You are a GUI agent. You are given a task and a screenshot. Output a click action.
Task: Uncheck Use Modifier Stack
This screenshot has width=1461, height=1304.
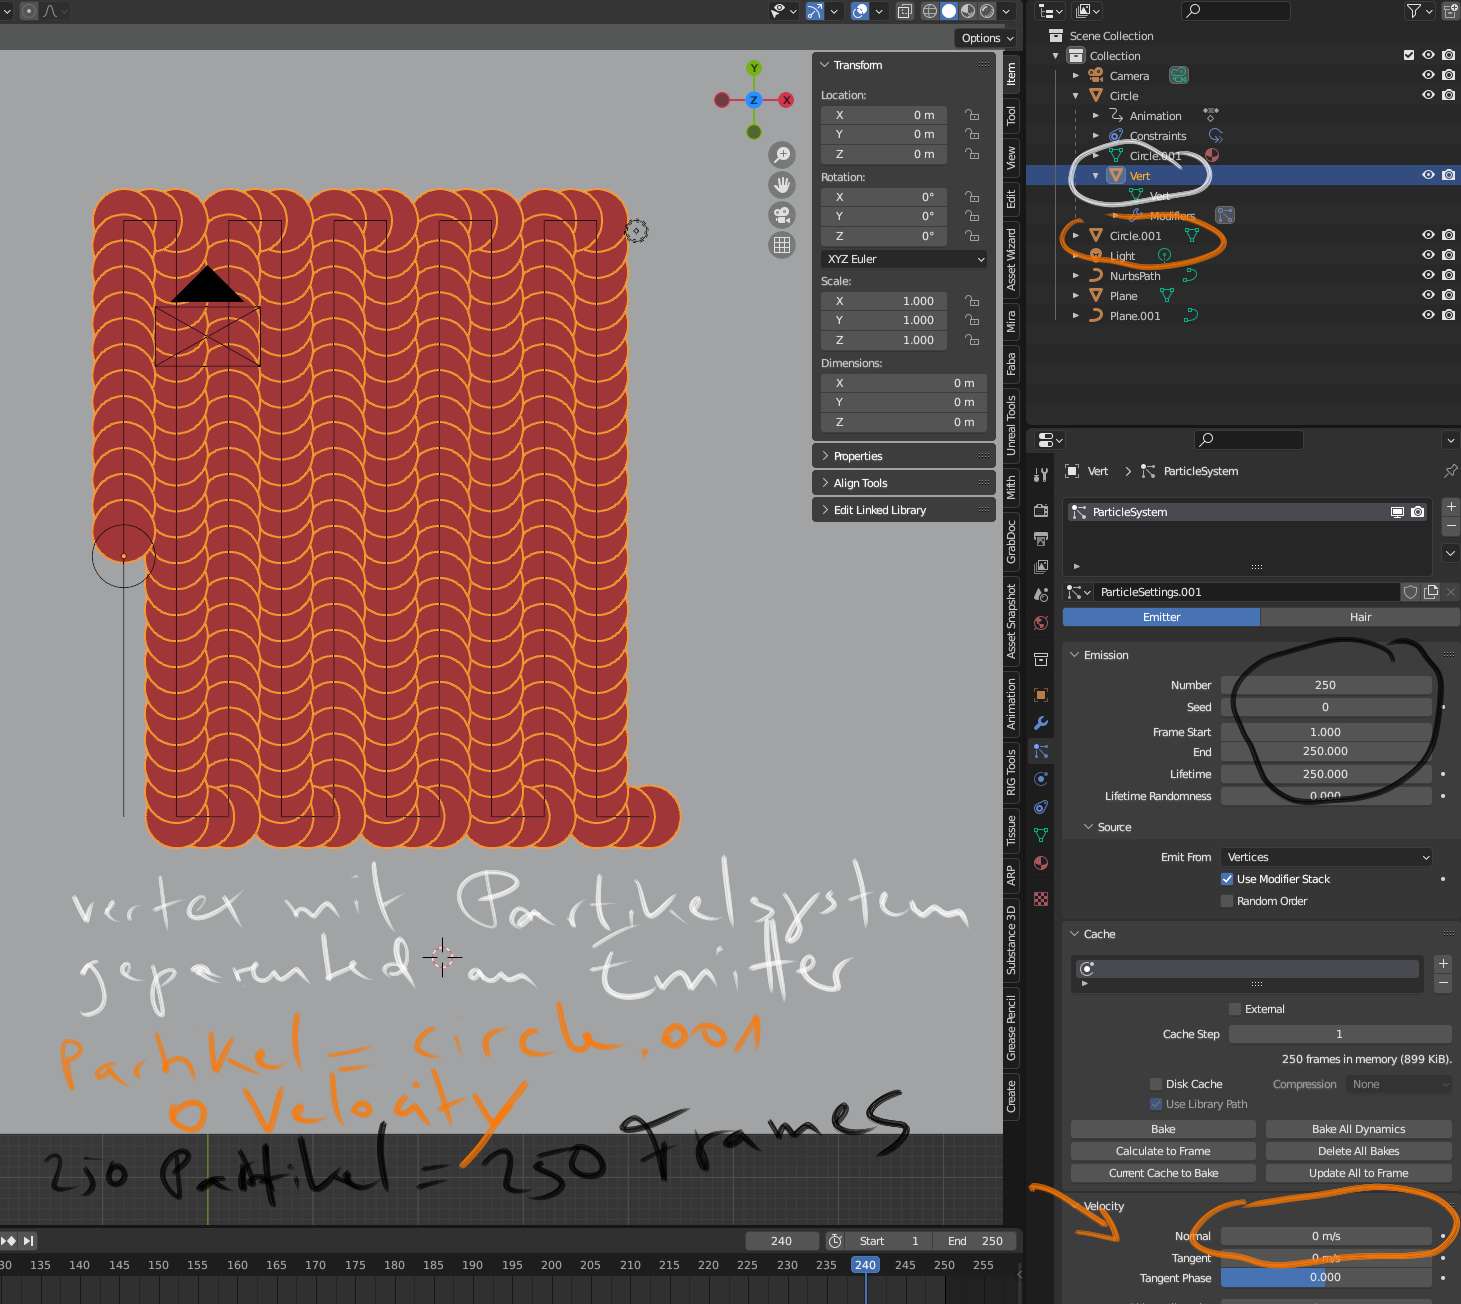point(1227,879)
